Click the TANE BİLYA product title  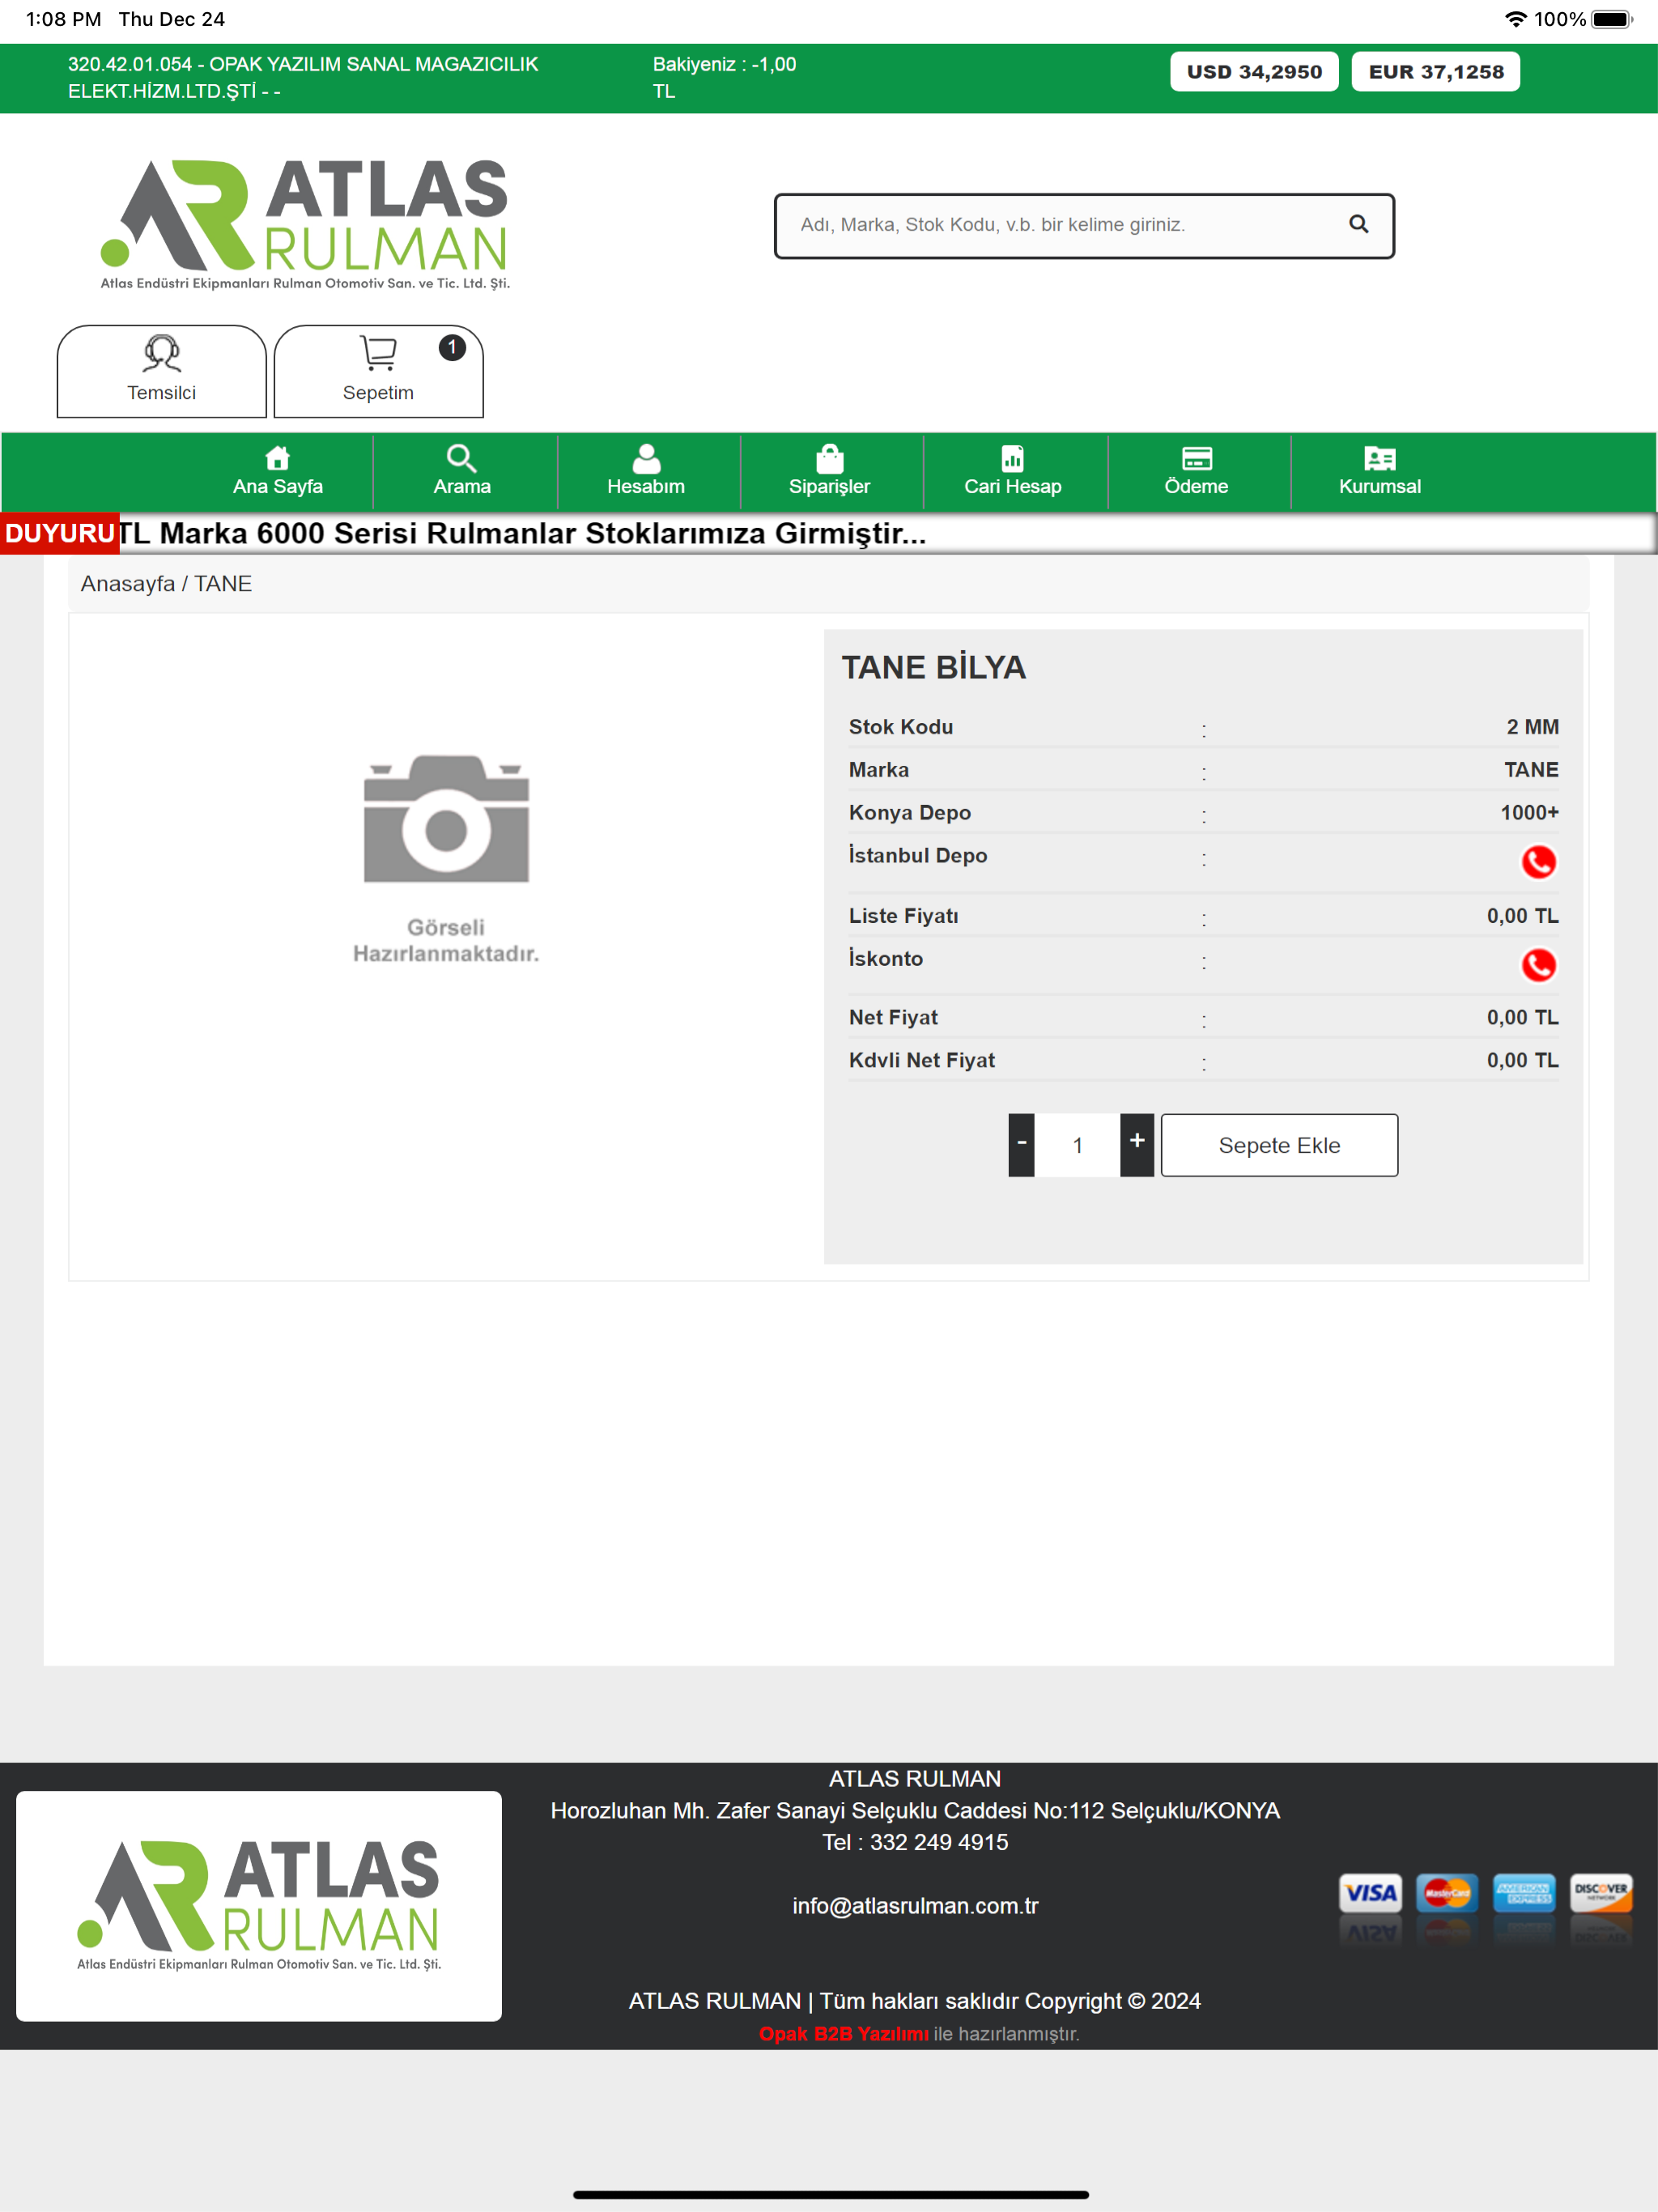(x=934, y=668)
